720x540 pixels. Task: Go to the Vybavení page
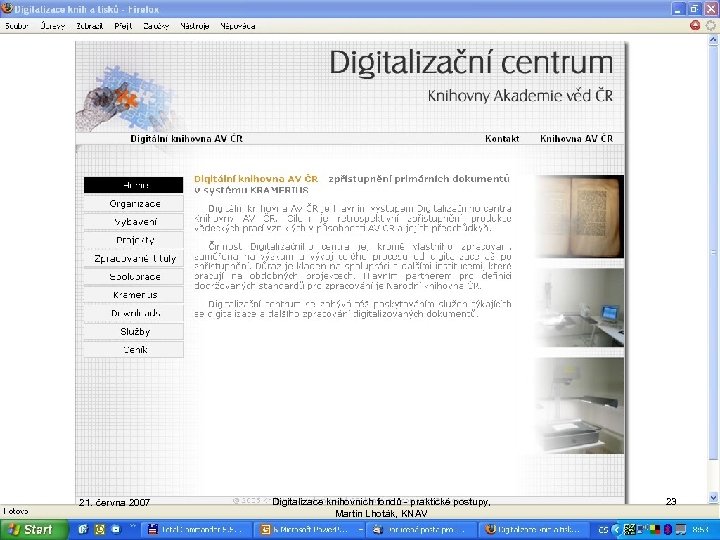133,222
